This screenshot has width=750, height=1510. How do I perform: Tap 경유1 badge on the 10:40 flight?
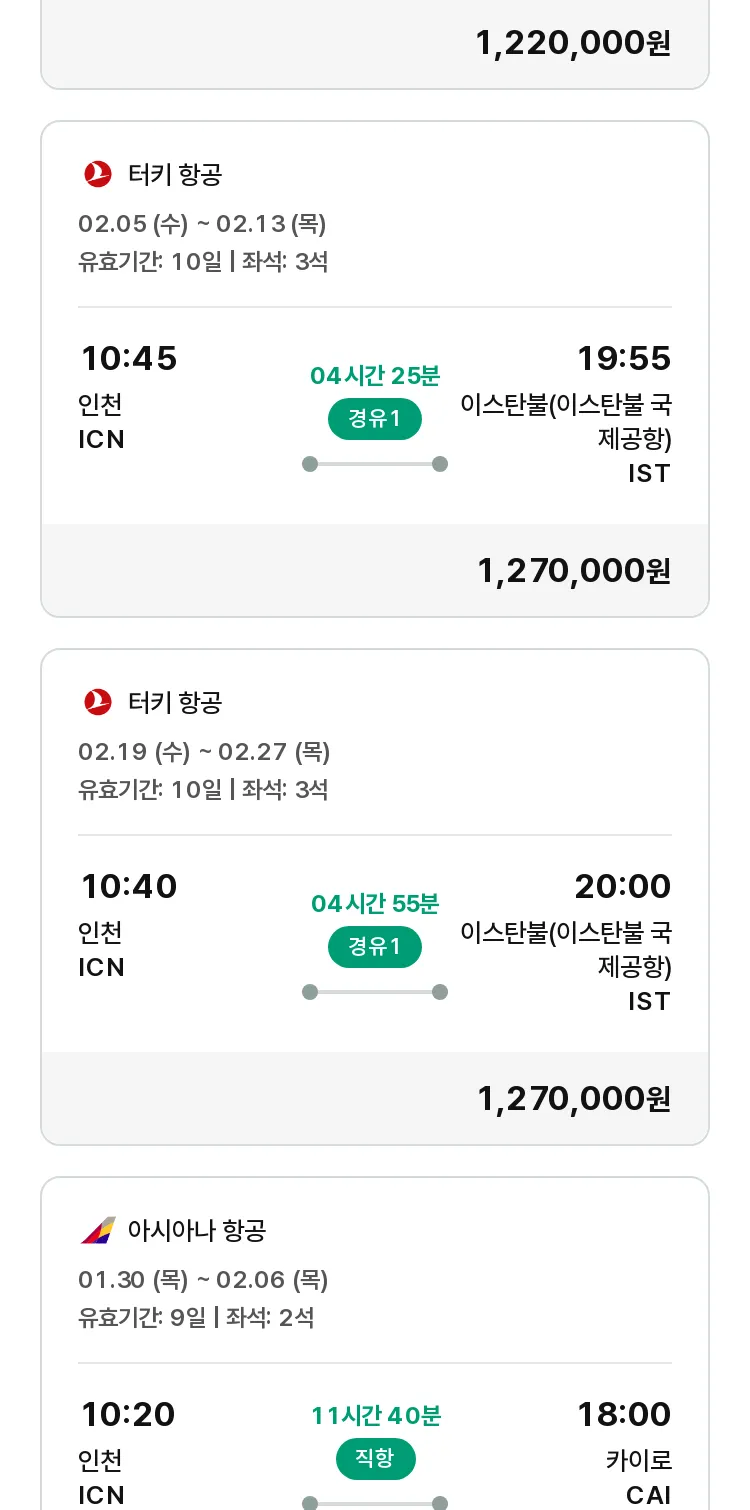375,947
